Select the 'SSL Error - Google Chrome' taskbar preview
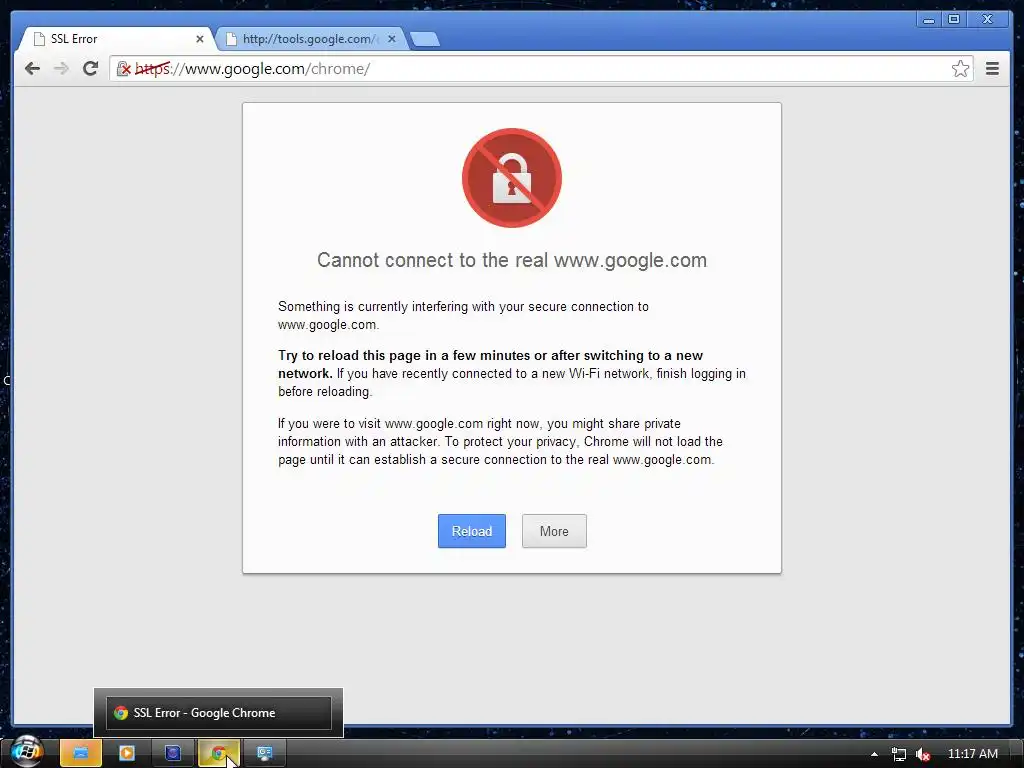1024x768 pixels. pos(219,712)
